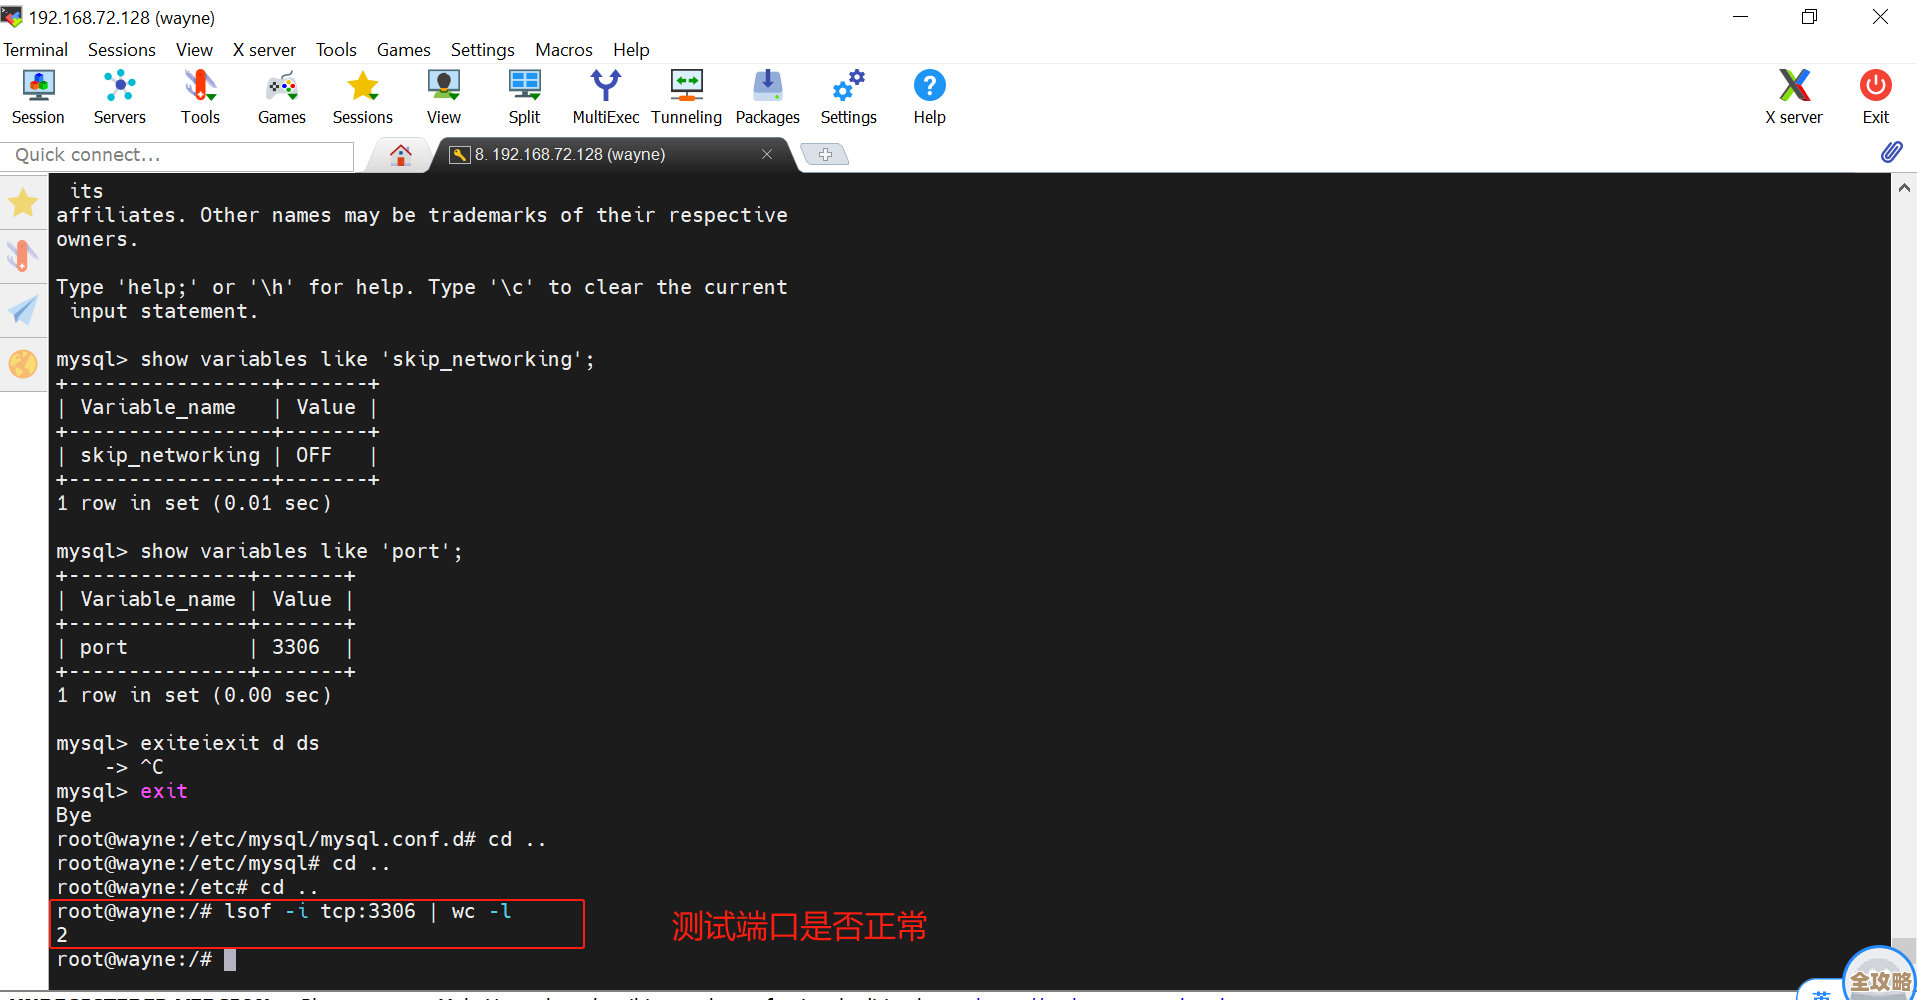Click the globe icon in the sidebar
Viewport: 1917px width, 1000px height.
(23, 364)
